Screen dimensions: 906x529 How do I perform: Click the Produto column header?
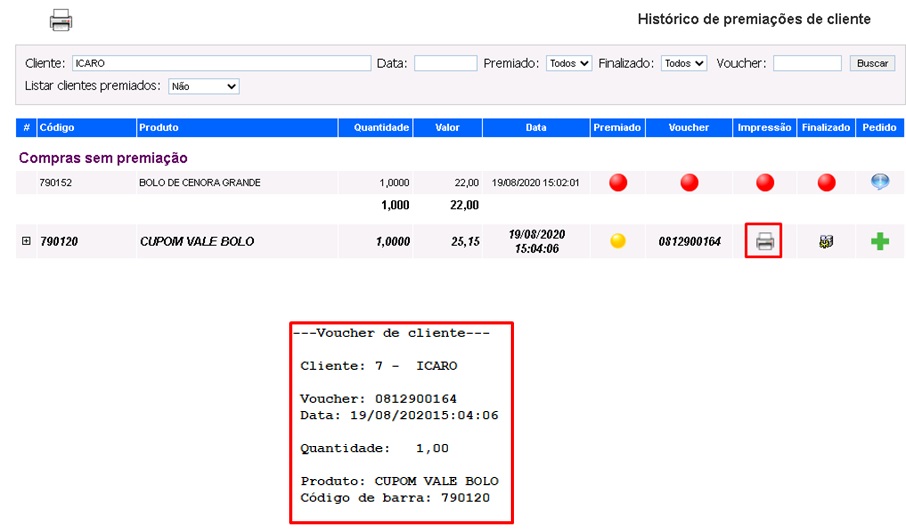[237, 128]
